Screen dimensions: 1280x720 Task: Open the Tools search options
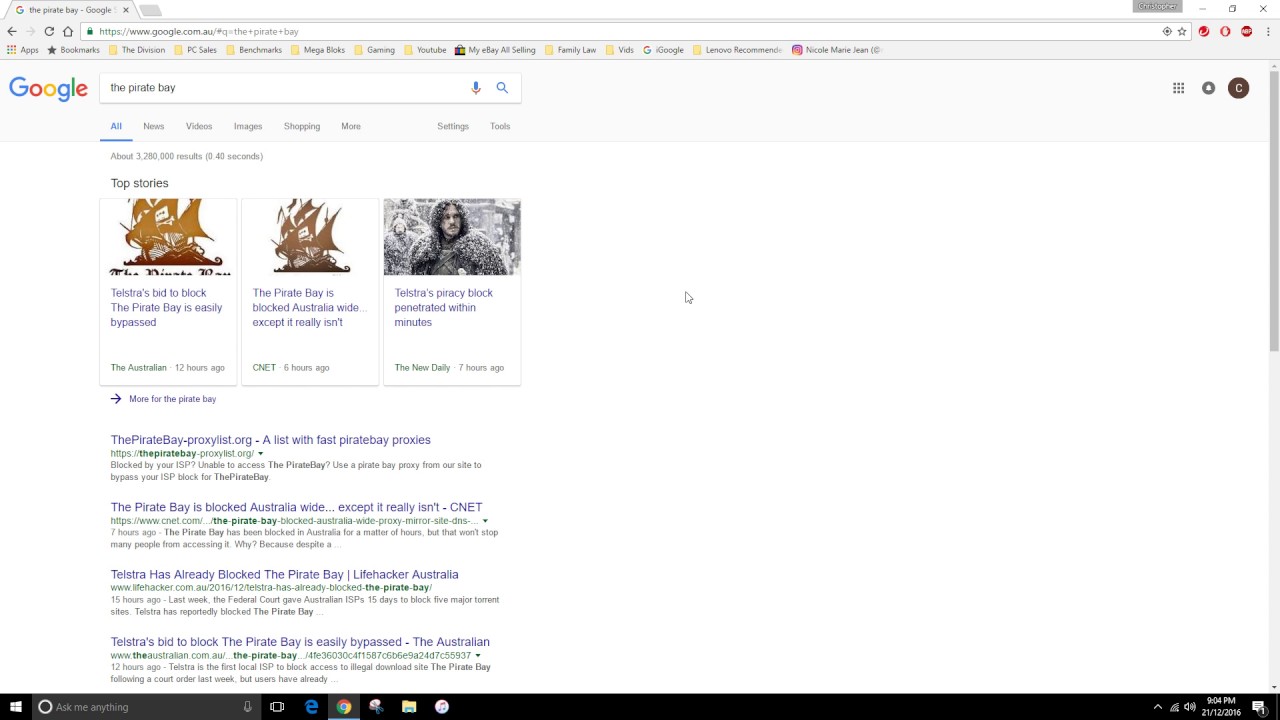[500, 127]
